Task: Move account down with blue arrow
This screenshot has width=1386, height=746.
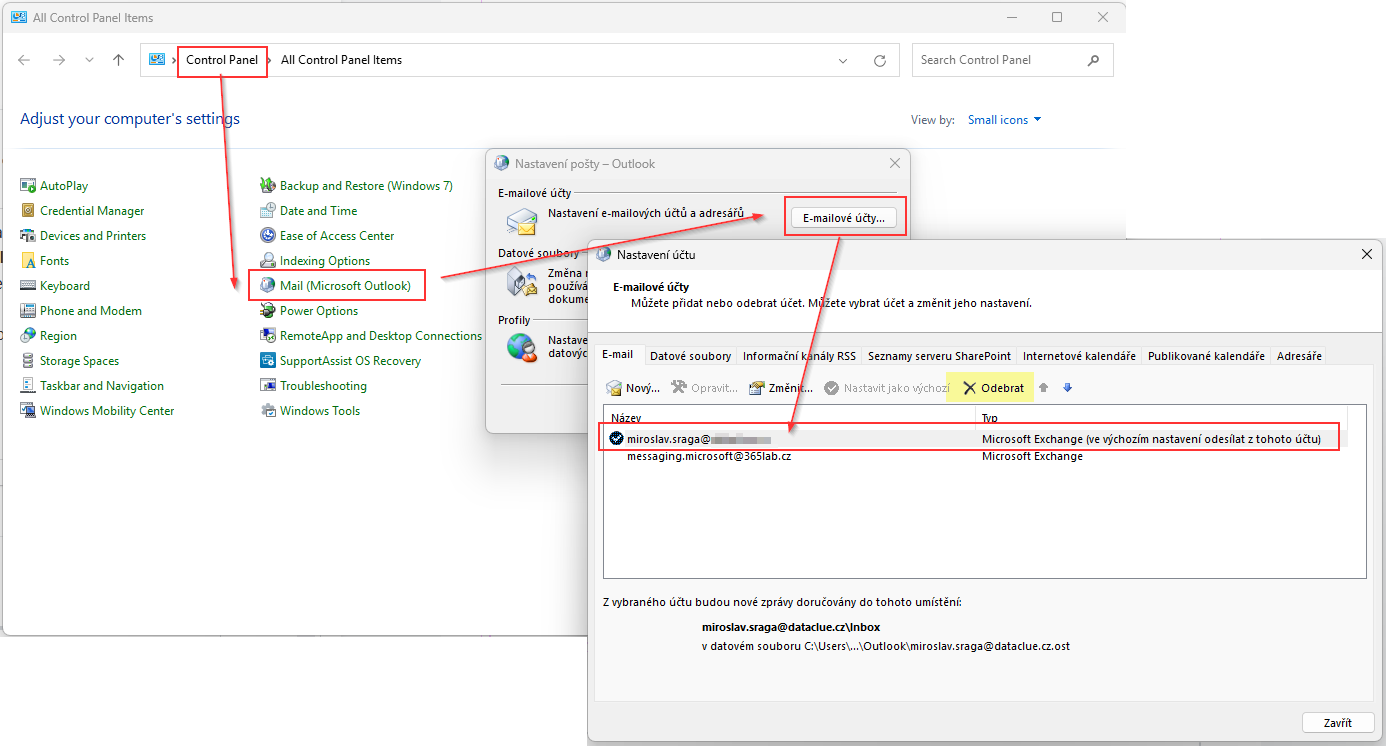Action: (x=1067, y=388)
